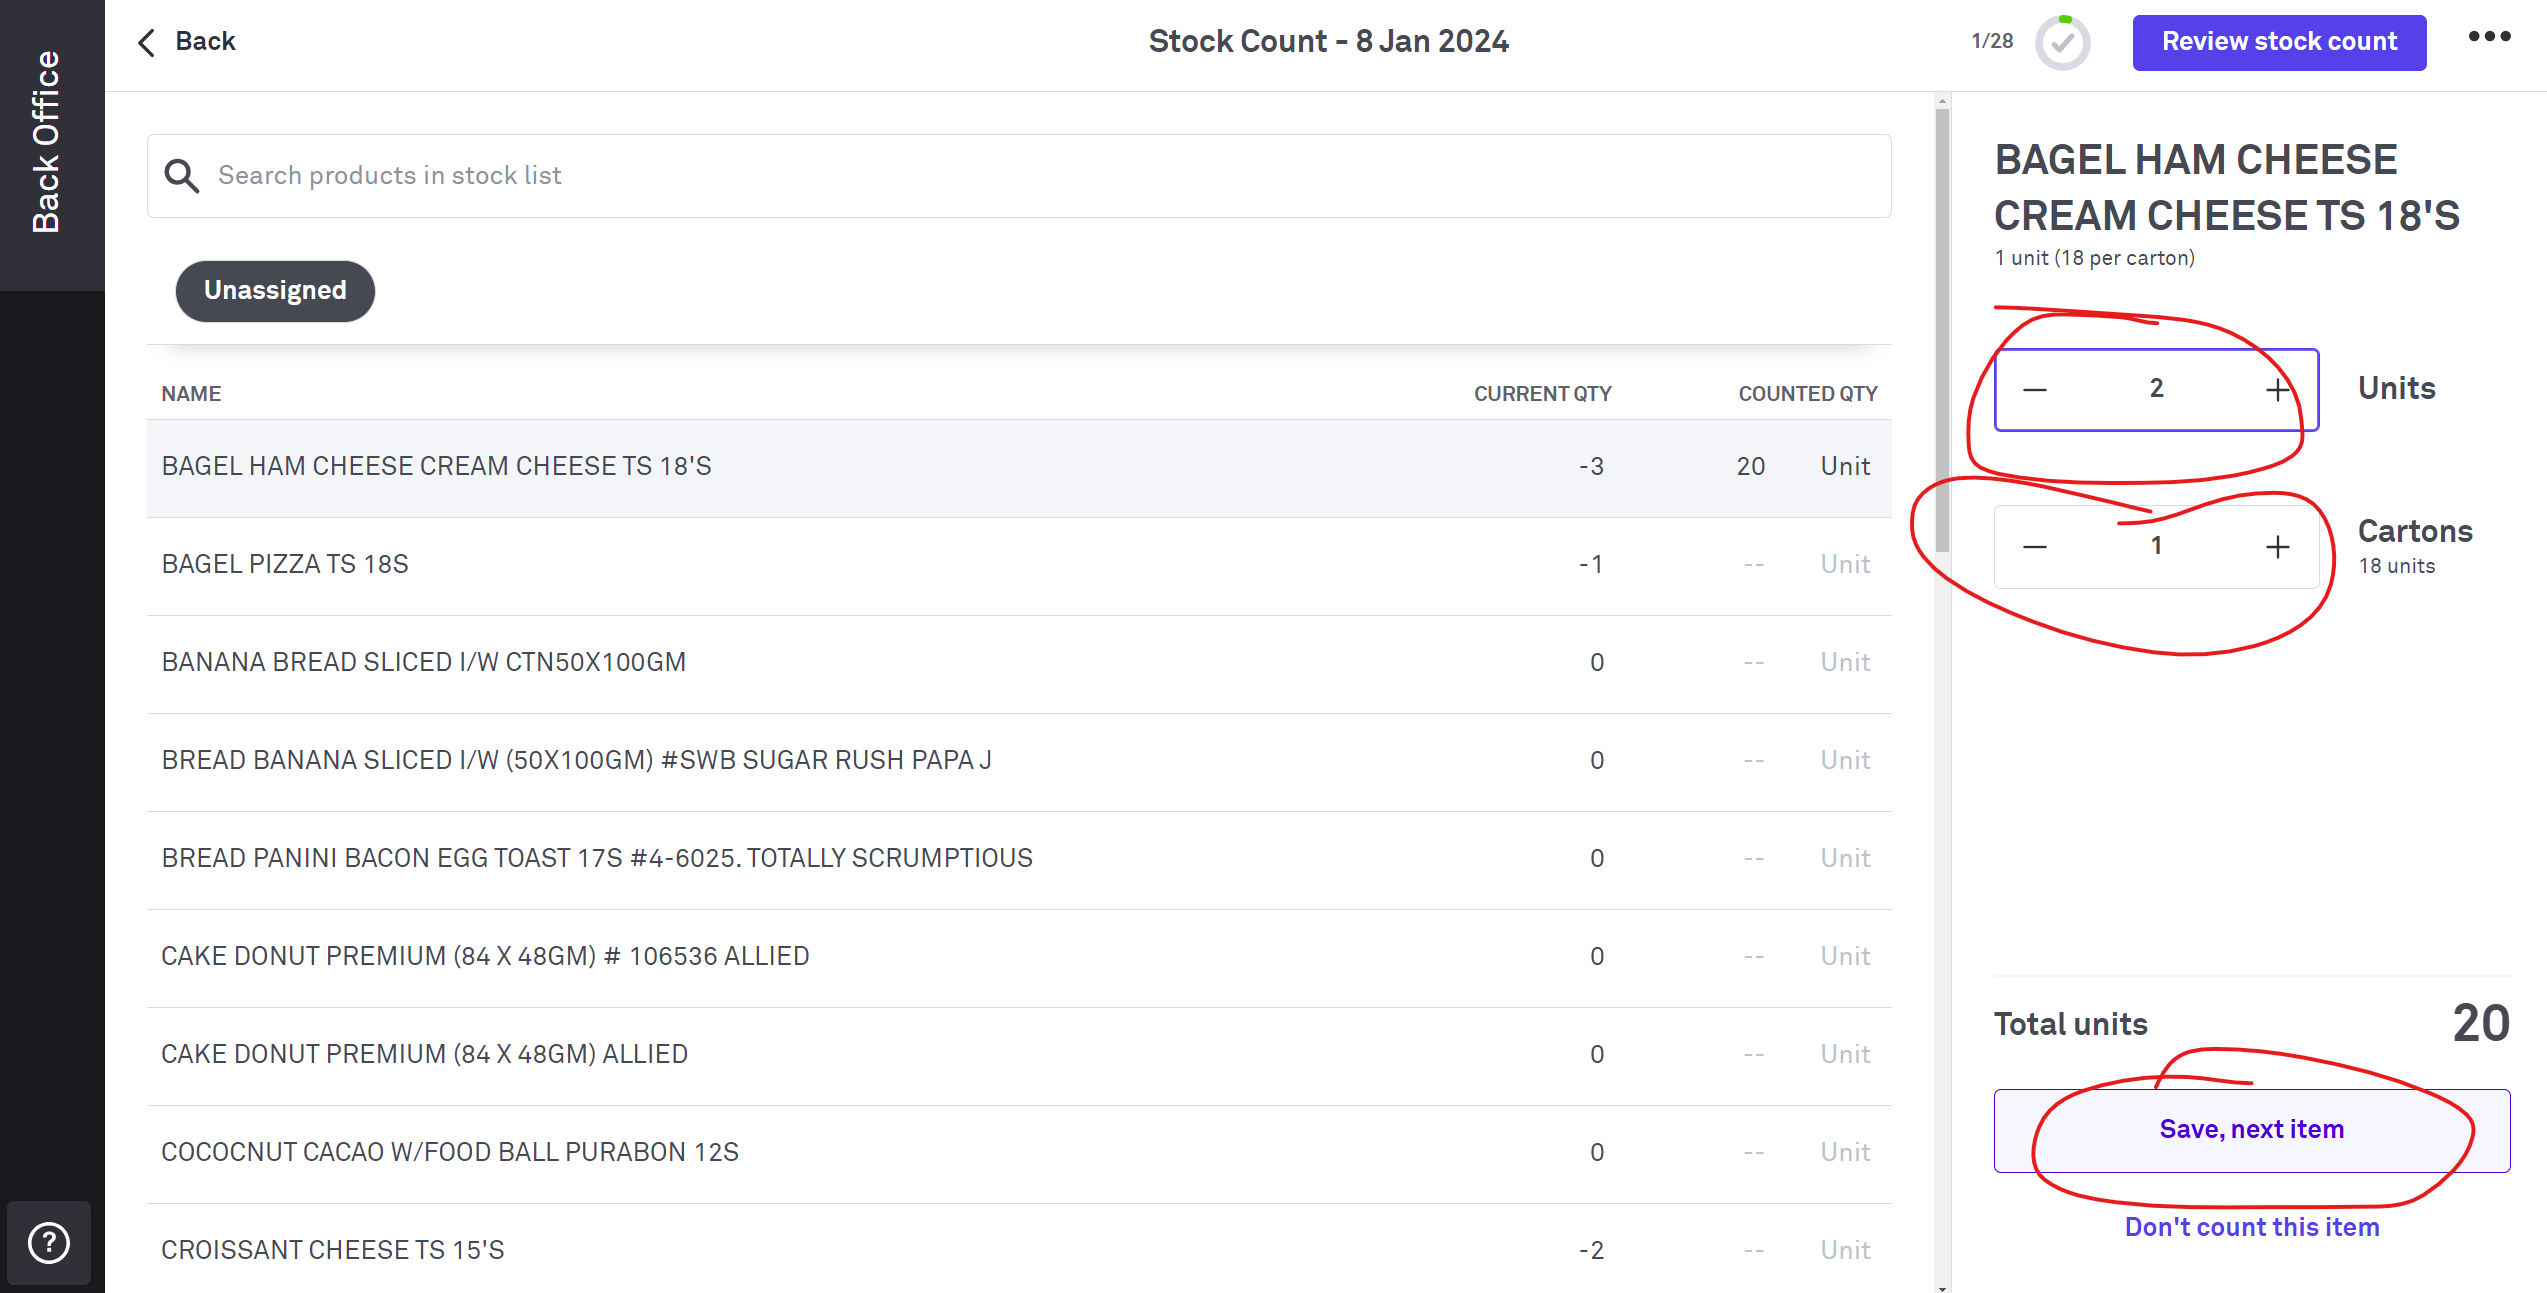The width and height of the screenshot is (2547, 1293).
Task: Increase Cartons count with plus button
Action: 2277,547
